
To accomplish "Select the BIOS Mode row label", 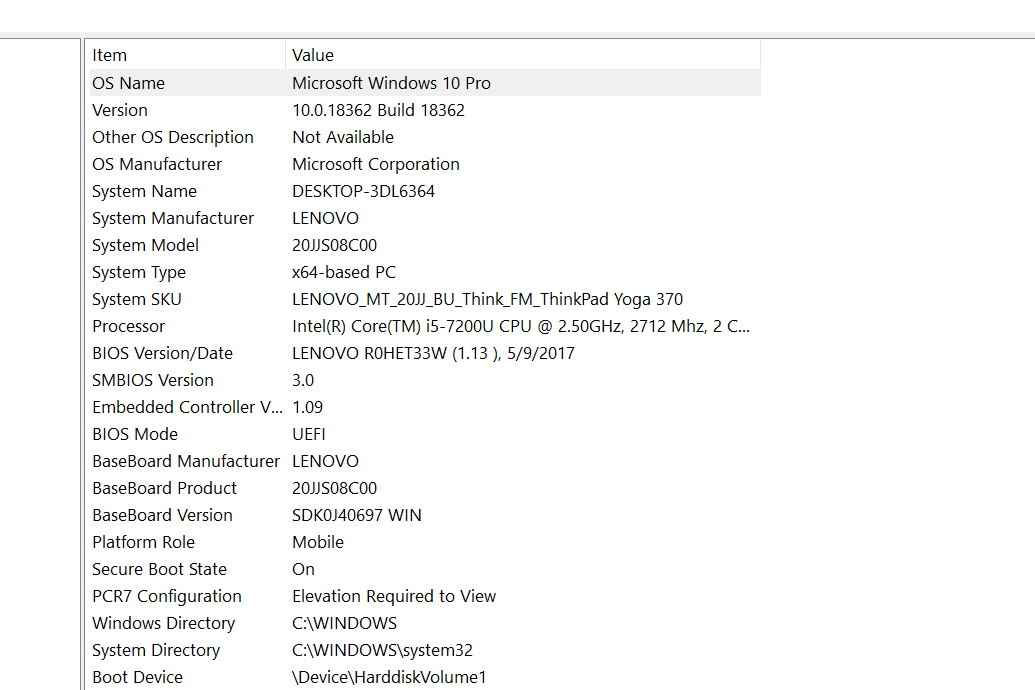I will tap(135, 435).
